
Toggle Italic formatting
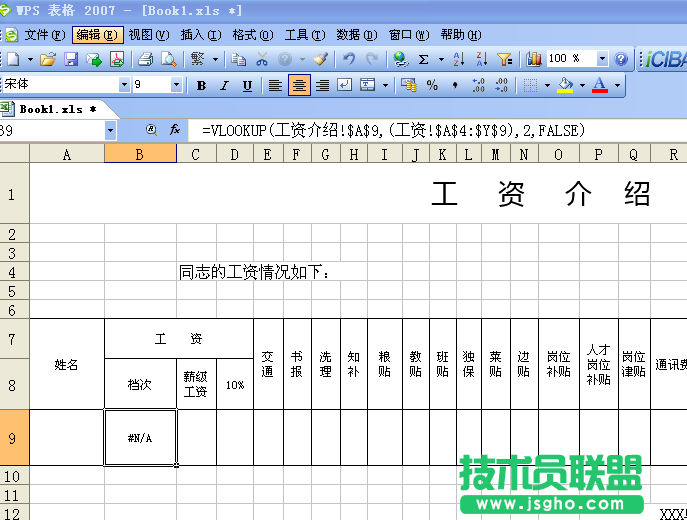(x=224, y=85)
